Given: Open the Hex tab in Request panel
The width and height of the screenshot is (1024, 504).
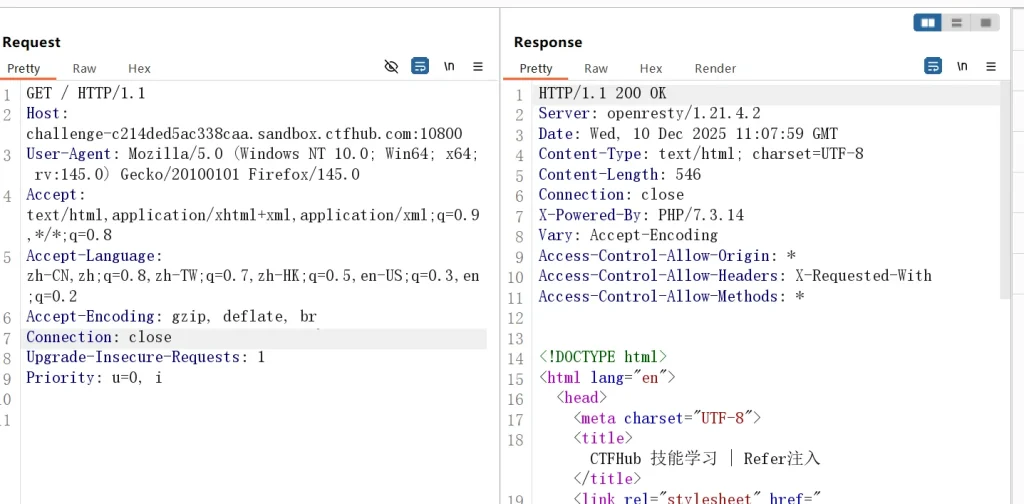Looking at the screenshot, I should (x=139, y=68).
